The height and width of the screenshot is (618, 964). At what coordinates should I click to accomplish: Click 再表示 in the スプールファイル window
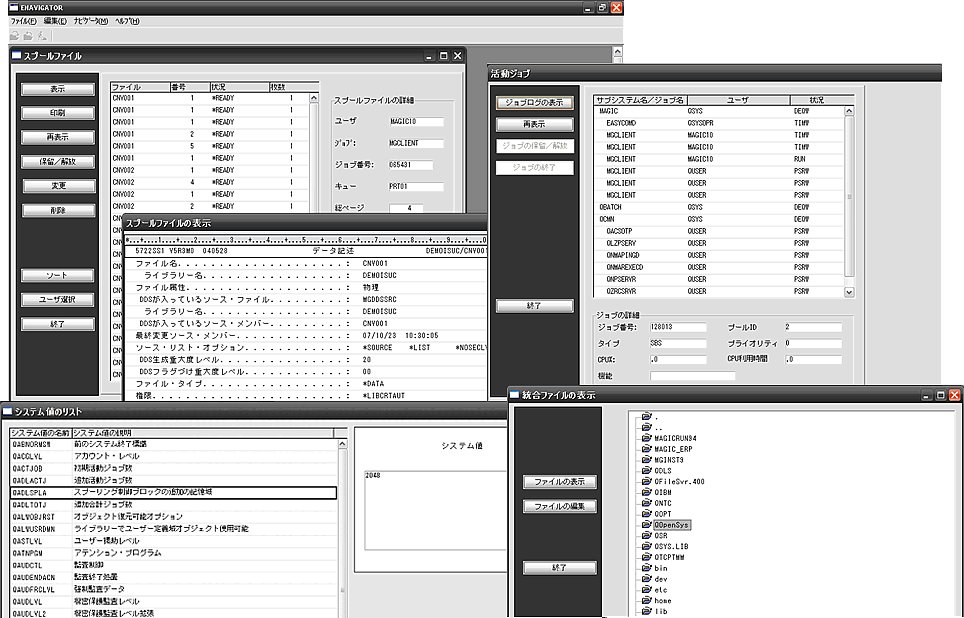coord(58,137)
